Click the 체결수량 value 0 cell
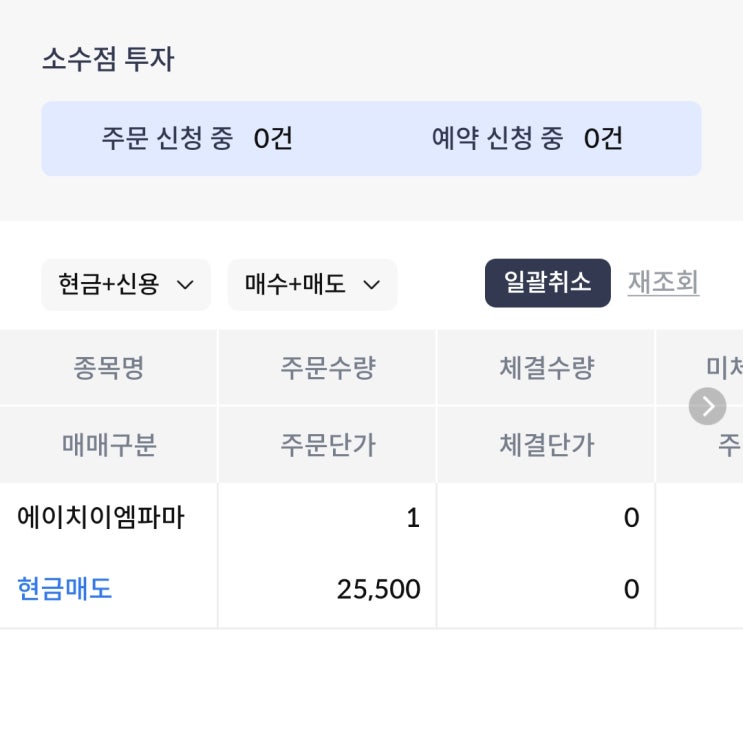The width and height of the screenshot is (743, 743). pyautogui.click(x=631, y=519)
